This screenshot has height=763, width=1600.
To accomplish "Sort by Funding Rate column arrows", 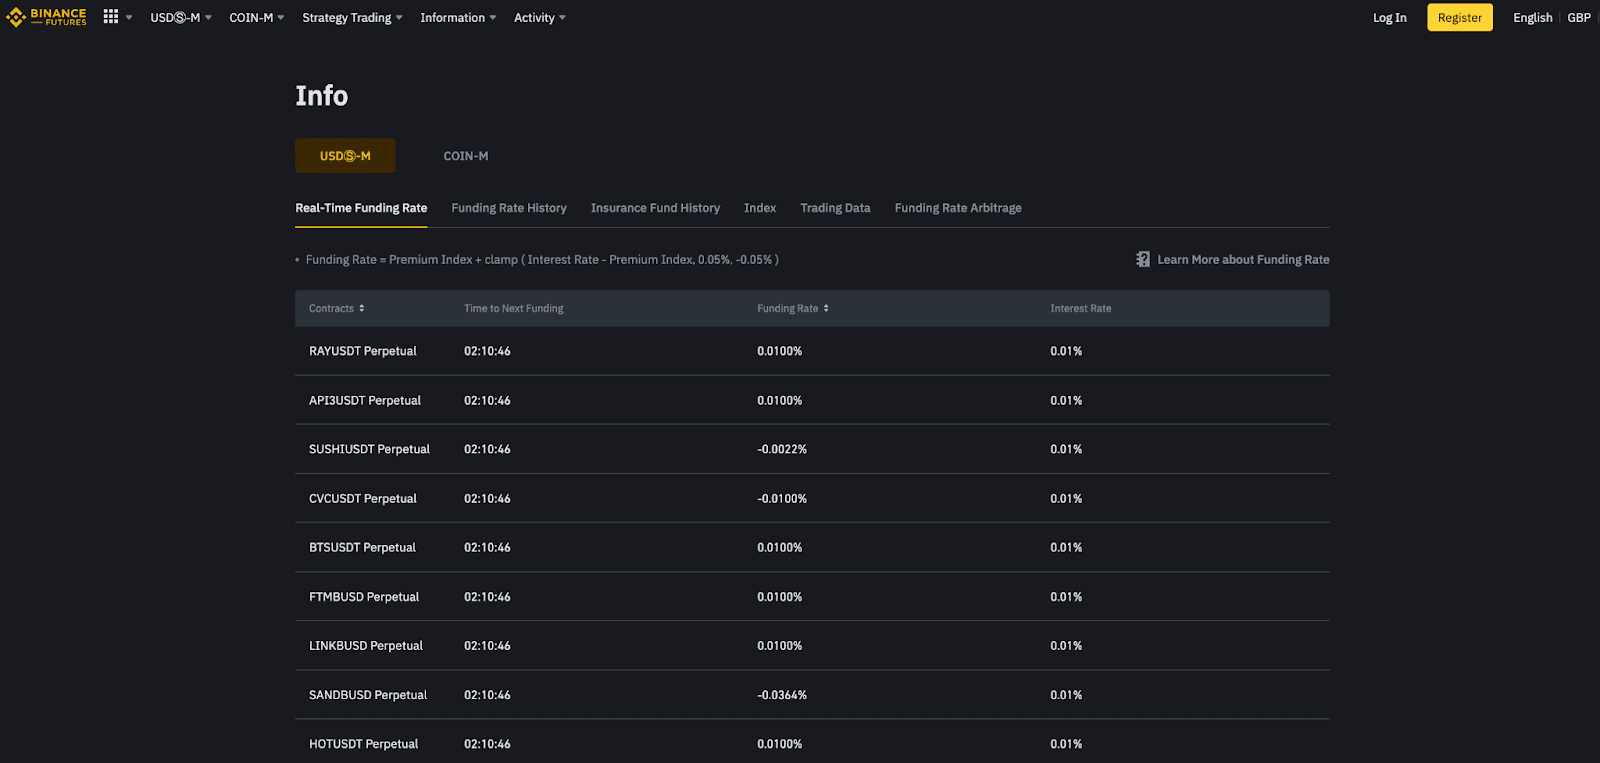I will tap(826, 308).
